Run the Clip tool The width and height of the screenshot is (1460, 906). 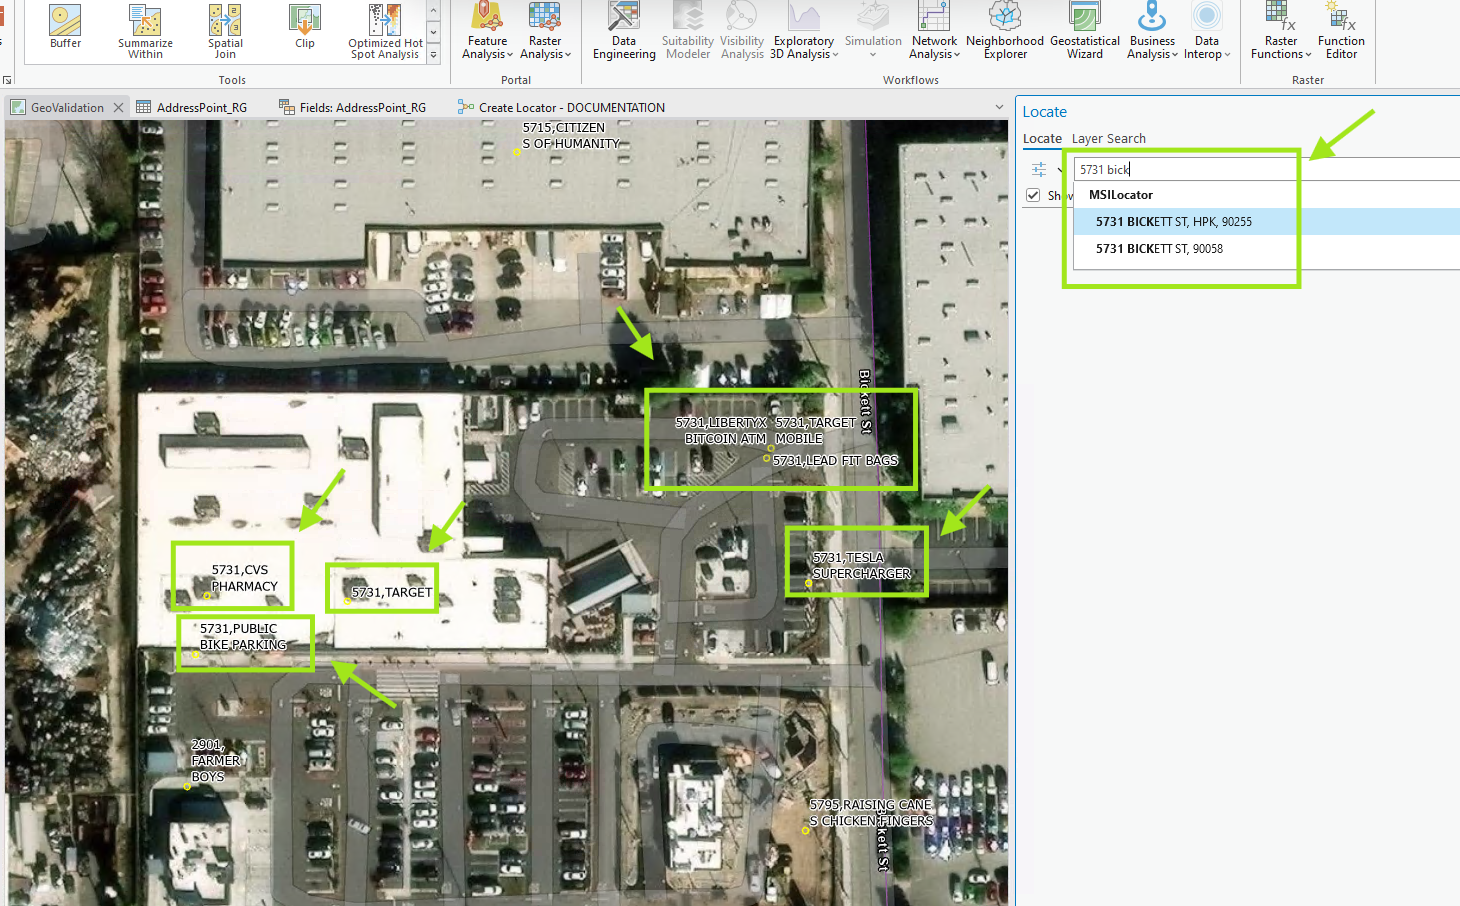pyautogui.click(x=305, y=27)
